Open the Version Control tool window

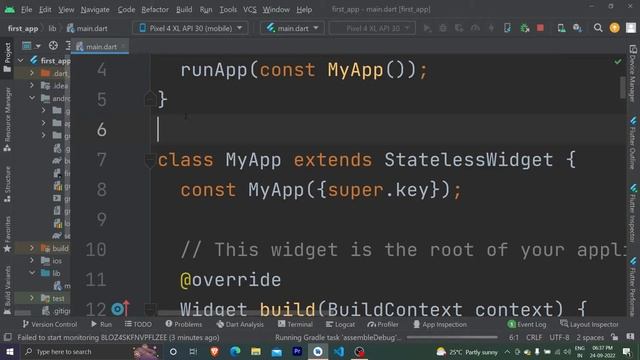pos(50,324)
